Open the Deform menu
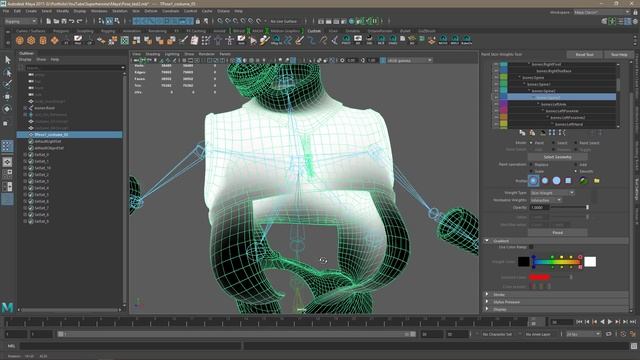 151,11
